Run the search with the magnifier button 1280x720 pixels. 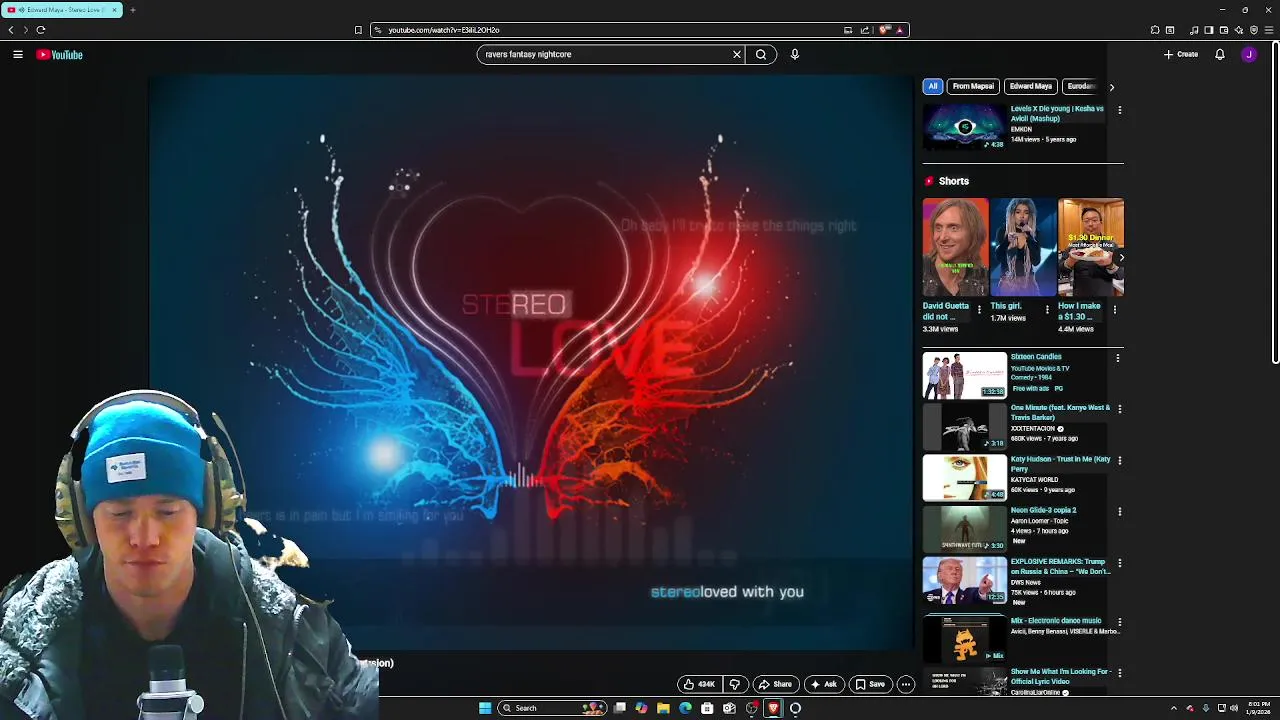pyautogui.click(x=761, y=55)
